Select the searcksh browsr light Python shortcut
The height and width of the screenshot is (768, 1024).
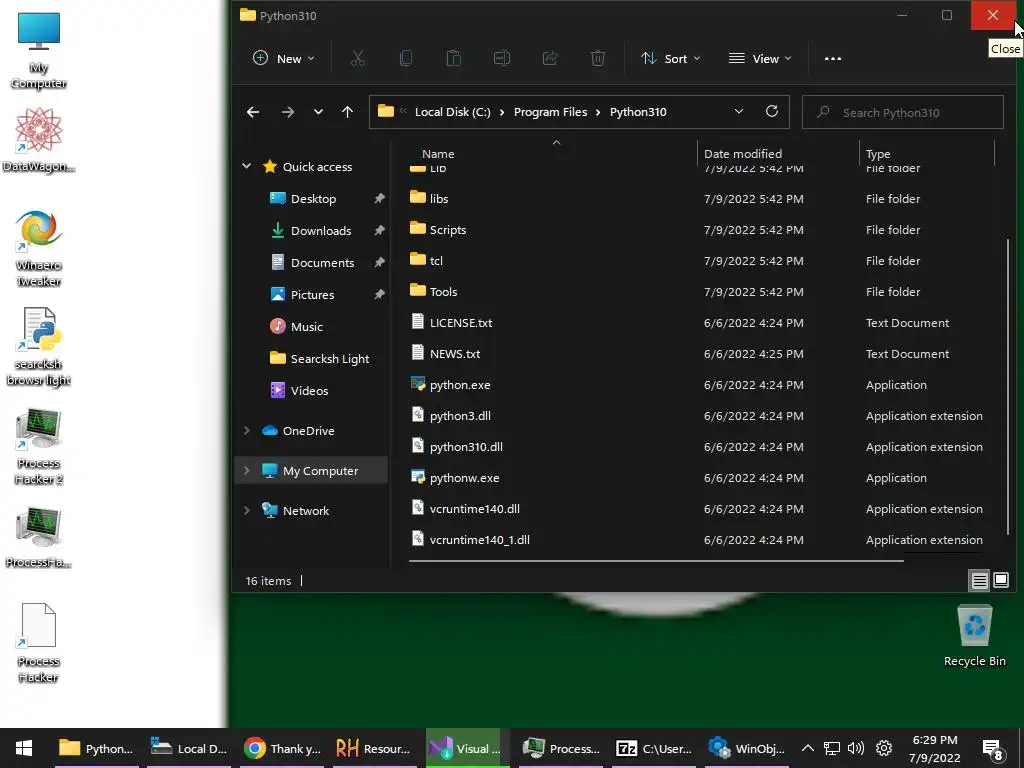(x=39, y=347)
